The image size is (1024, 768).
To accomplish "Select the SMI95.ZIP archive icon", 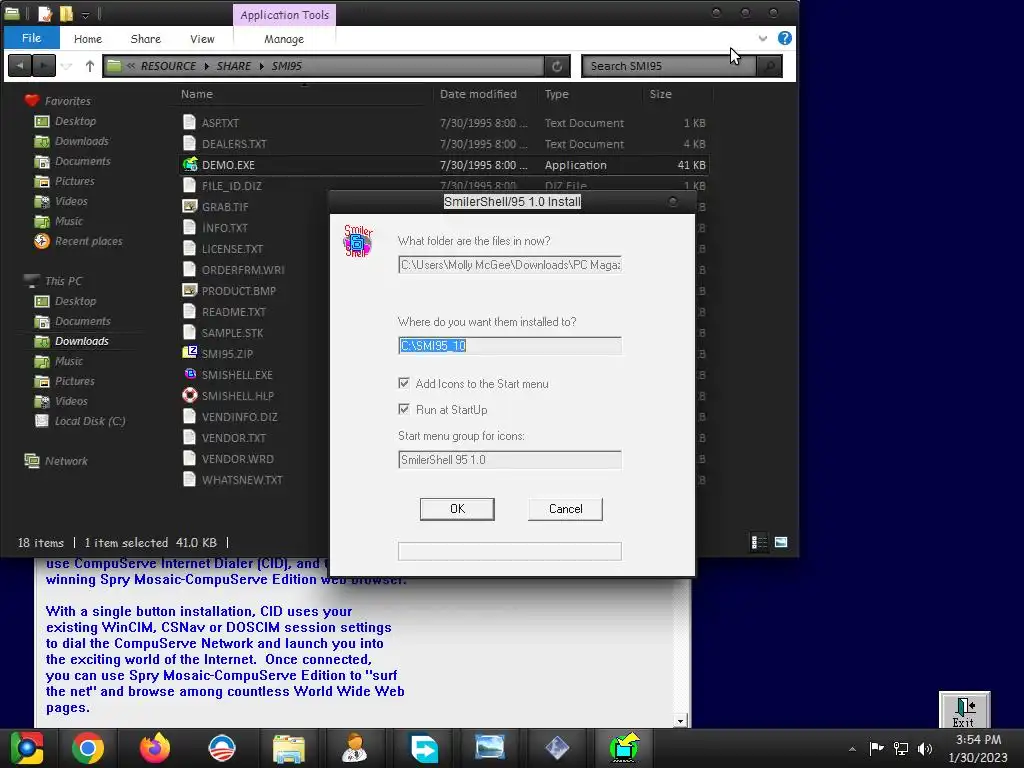I will 190,353.
